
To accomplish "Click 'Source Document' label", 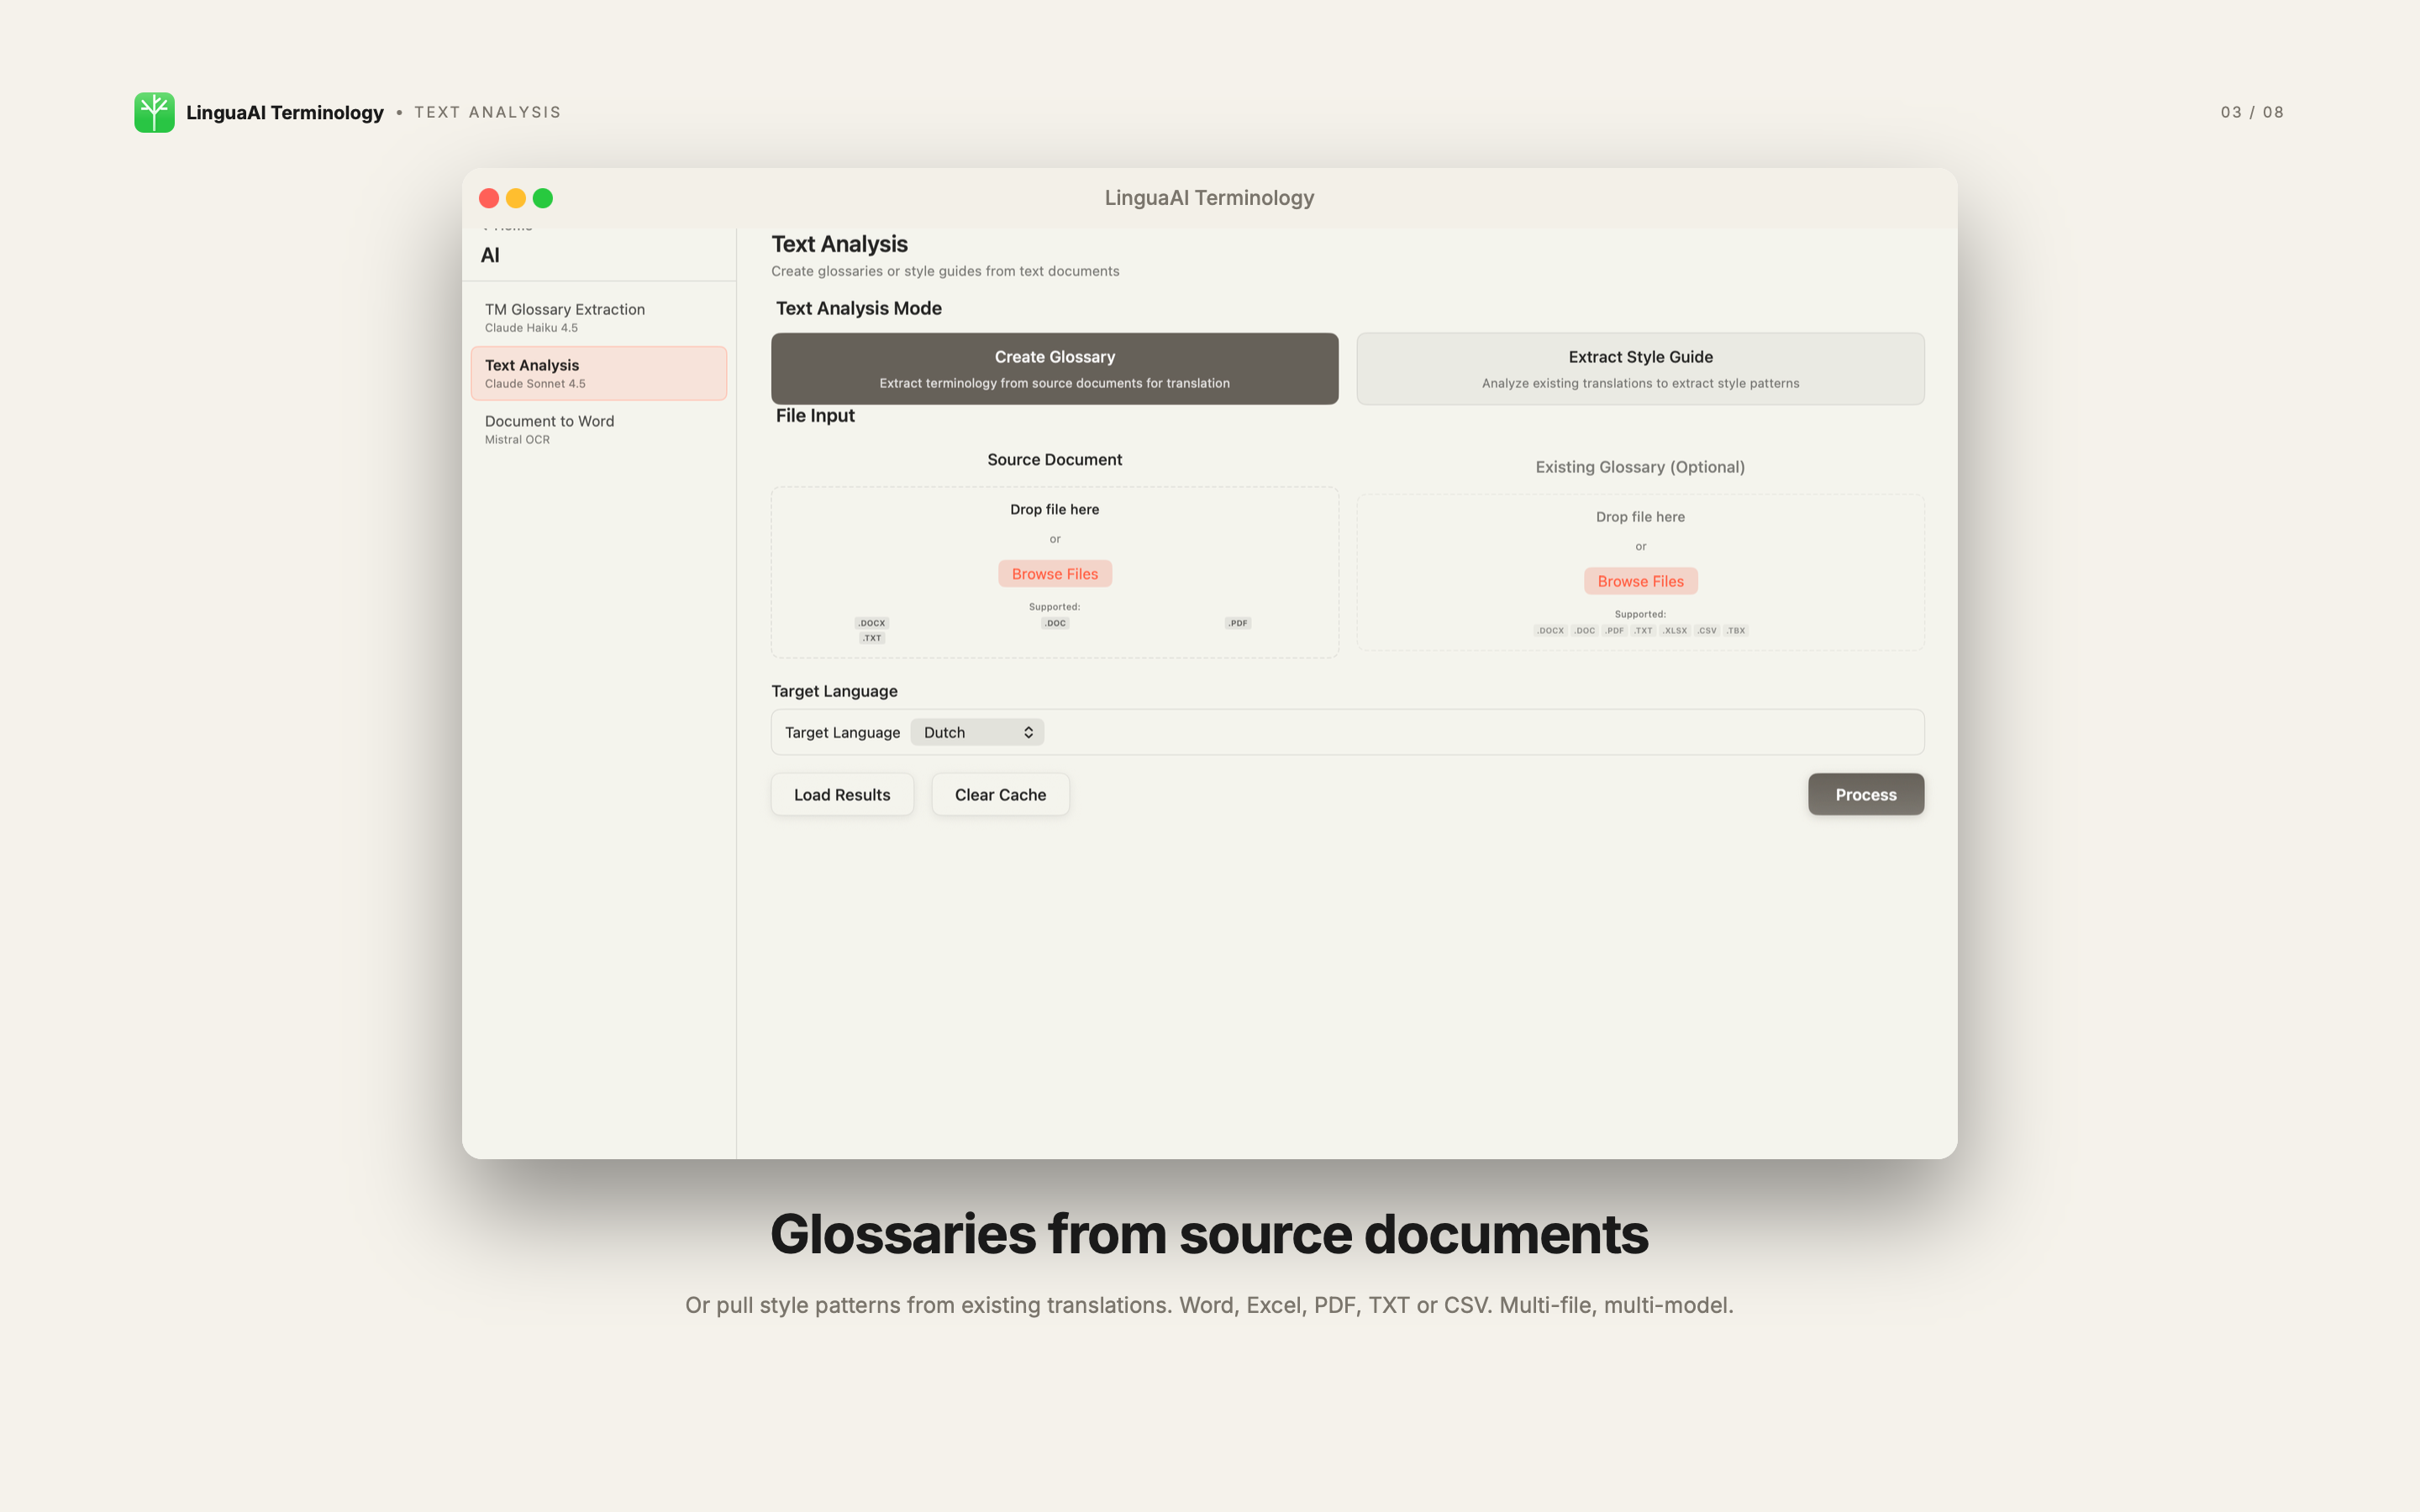I will (x=1054, y=459).
